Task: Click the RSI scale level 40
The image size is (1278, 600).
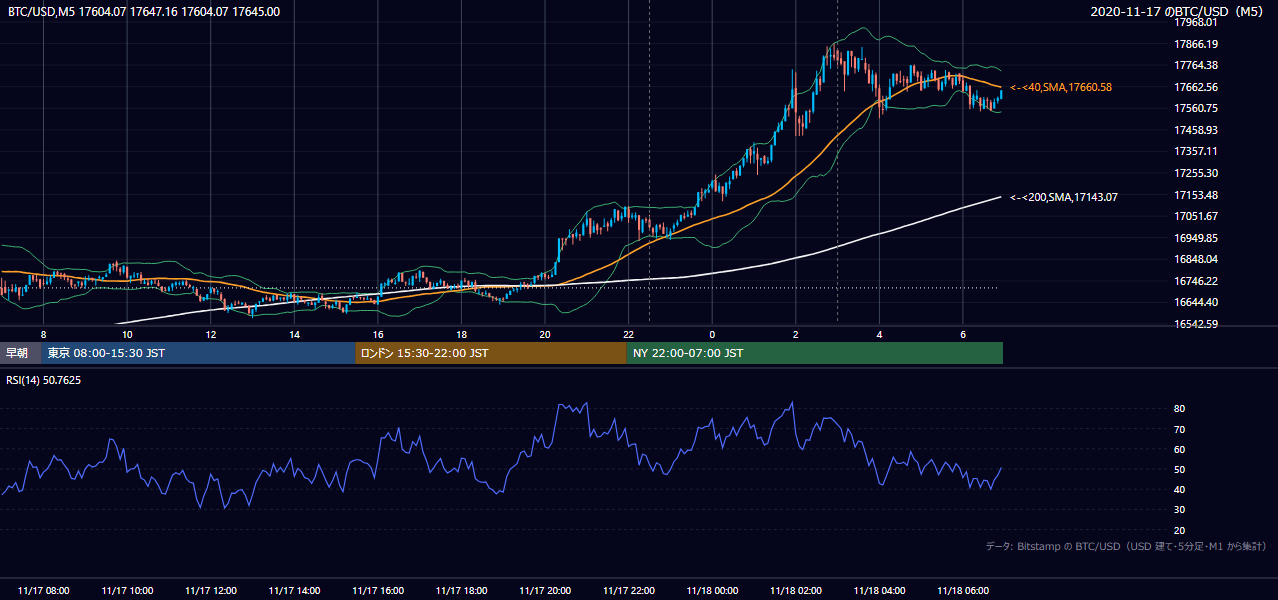Action: coord(1179,489)
